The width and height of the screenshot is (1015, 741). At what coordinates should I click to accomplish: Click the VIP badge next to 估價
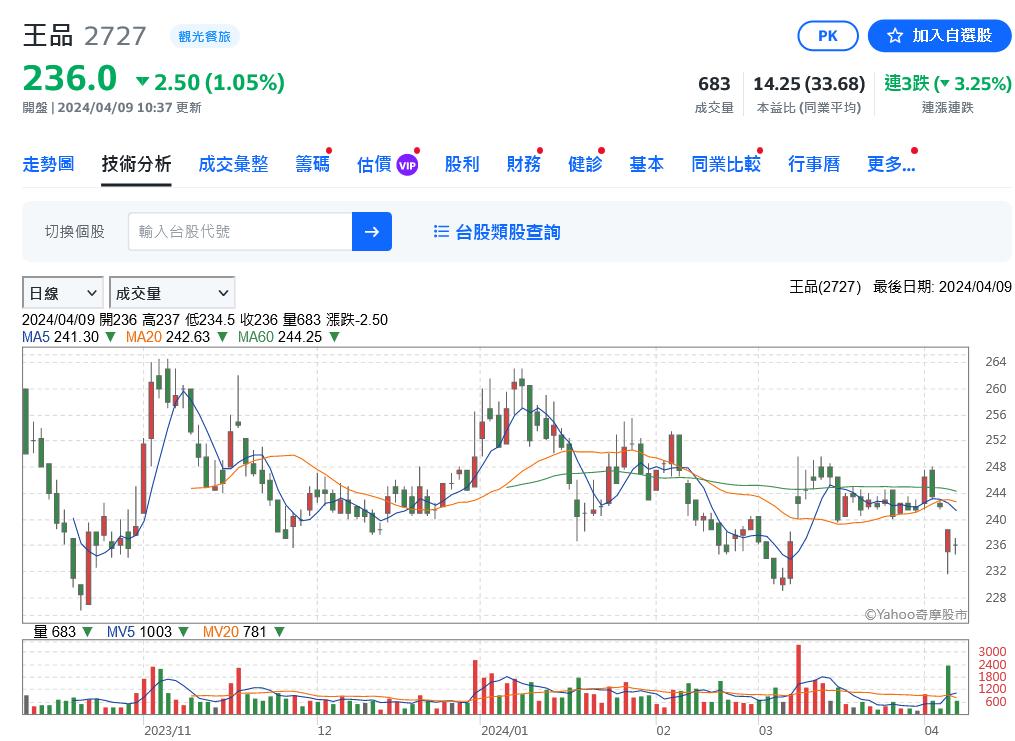point(407,166)
